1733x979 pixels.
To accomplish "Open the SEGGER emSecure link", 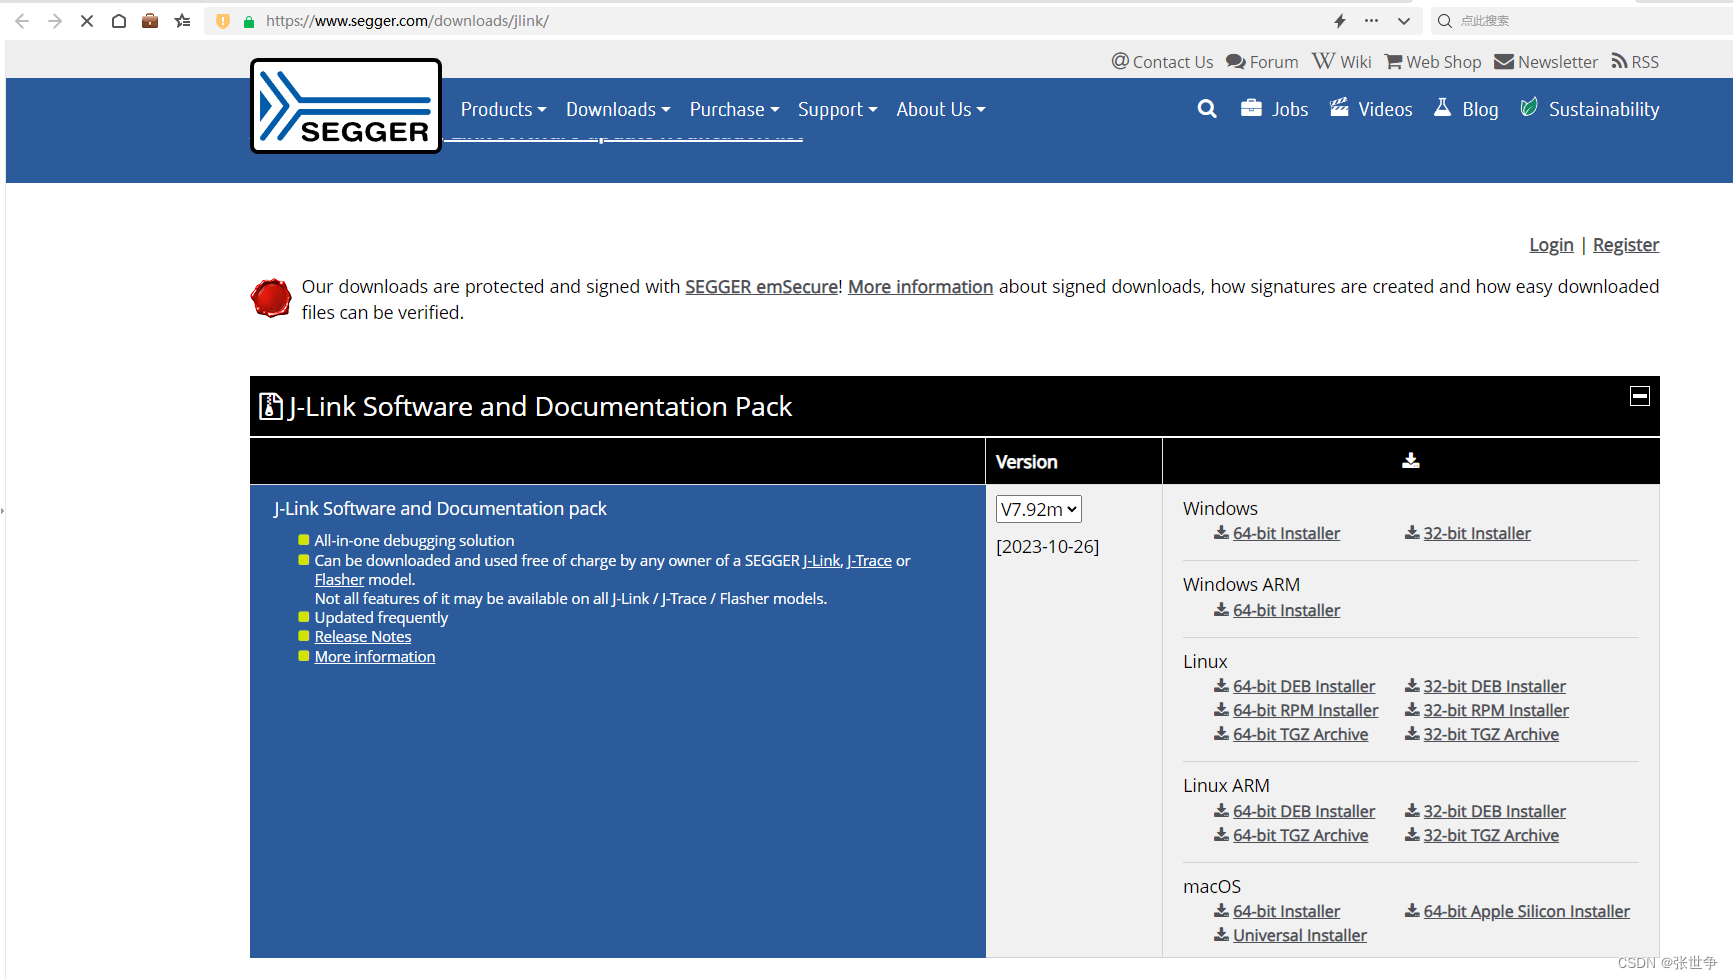I will (761, 287).
